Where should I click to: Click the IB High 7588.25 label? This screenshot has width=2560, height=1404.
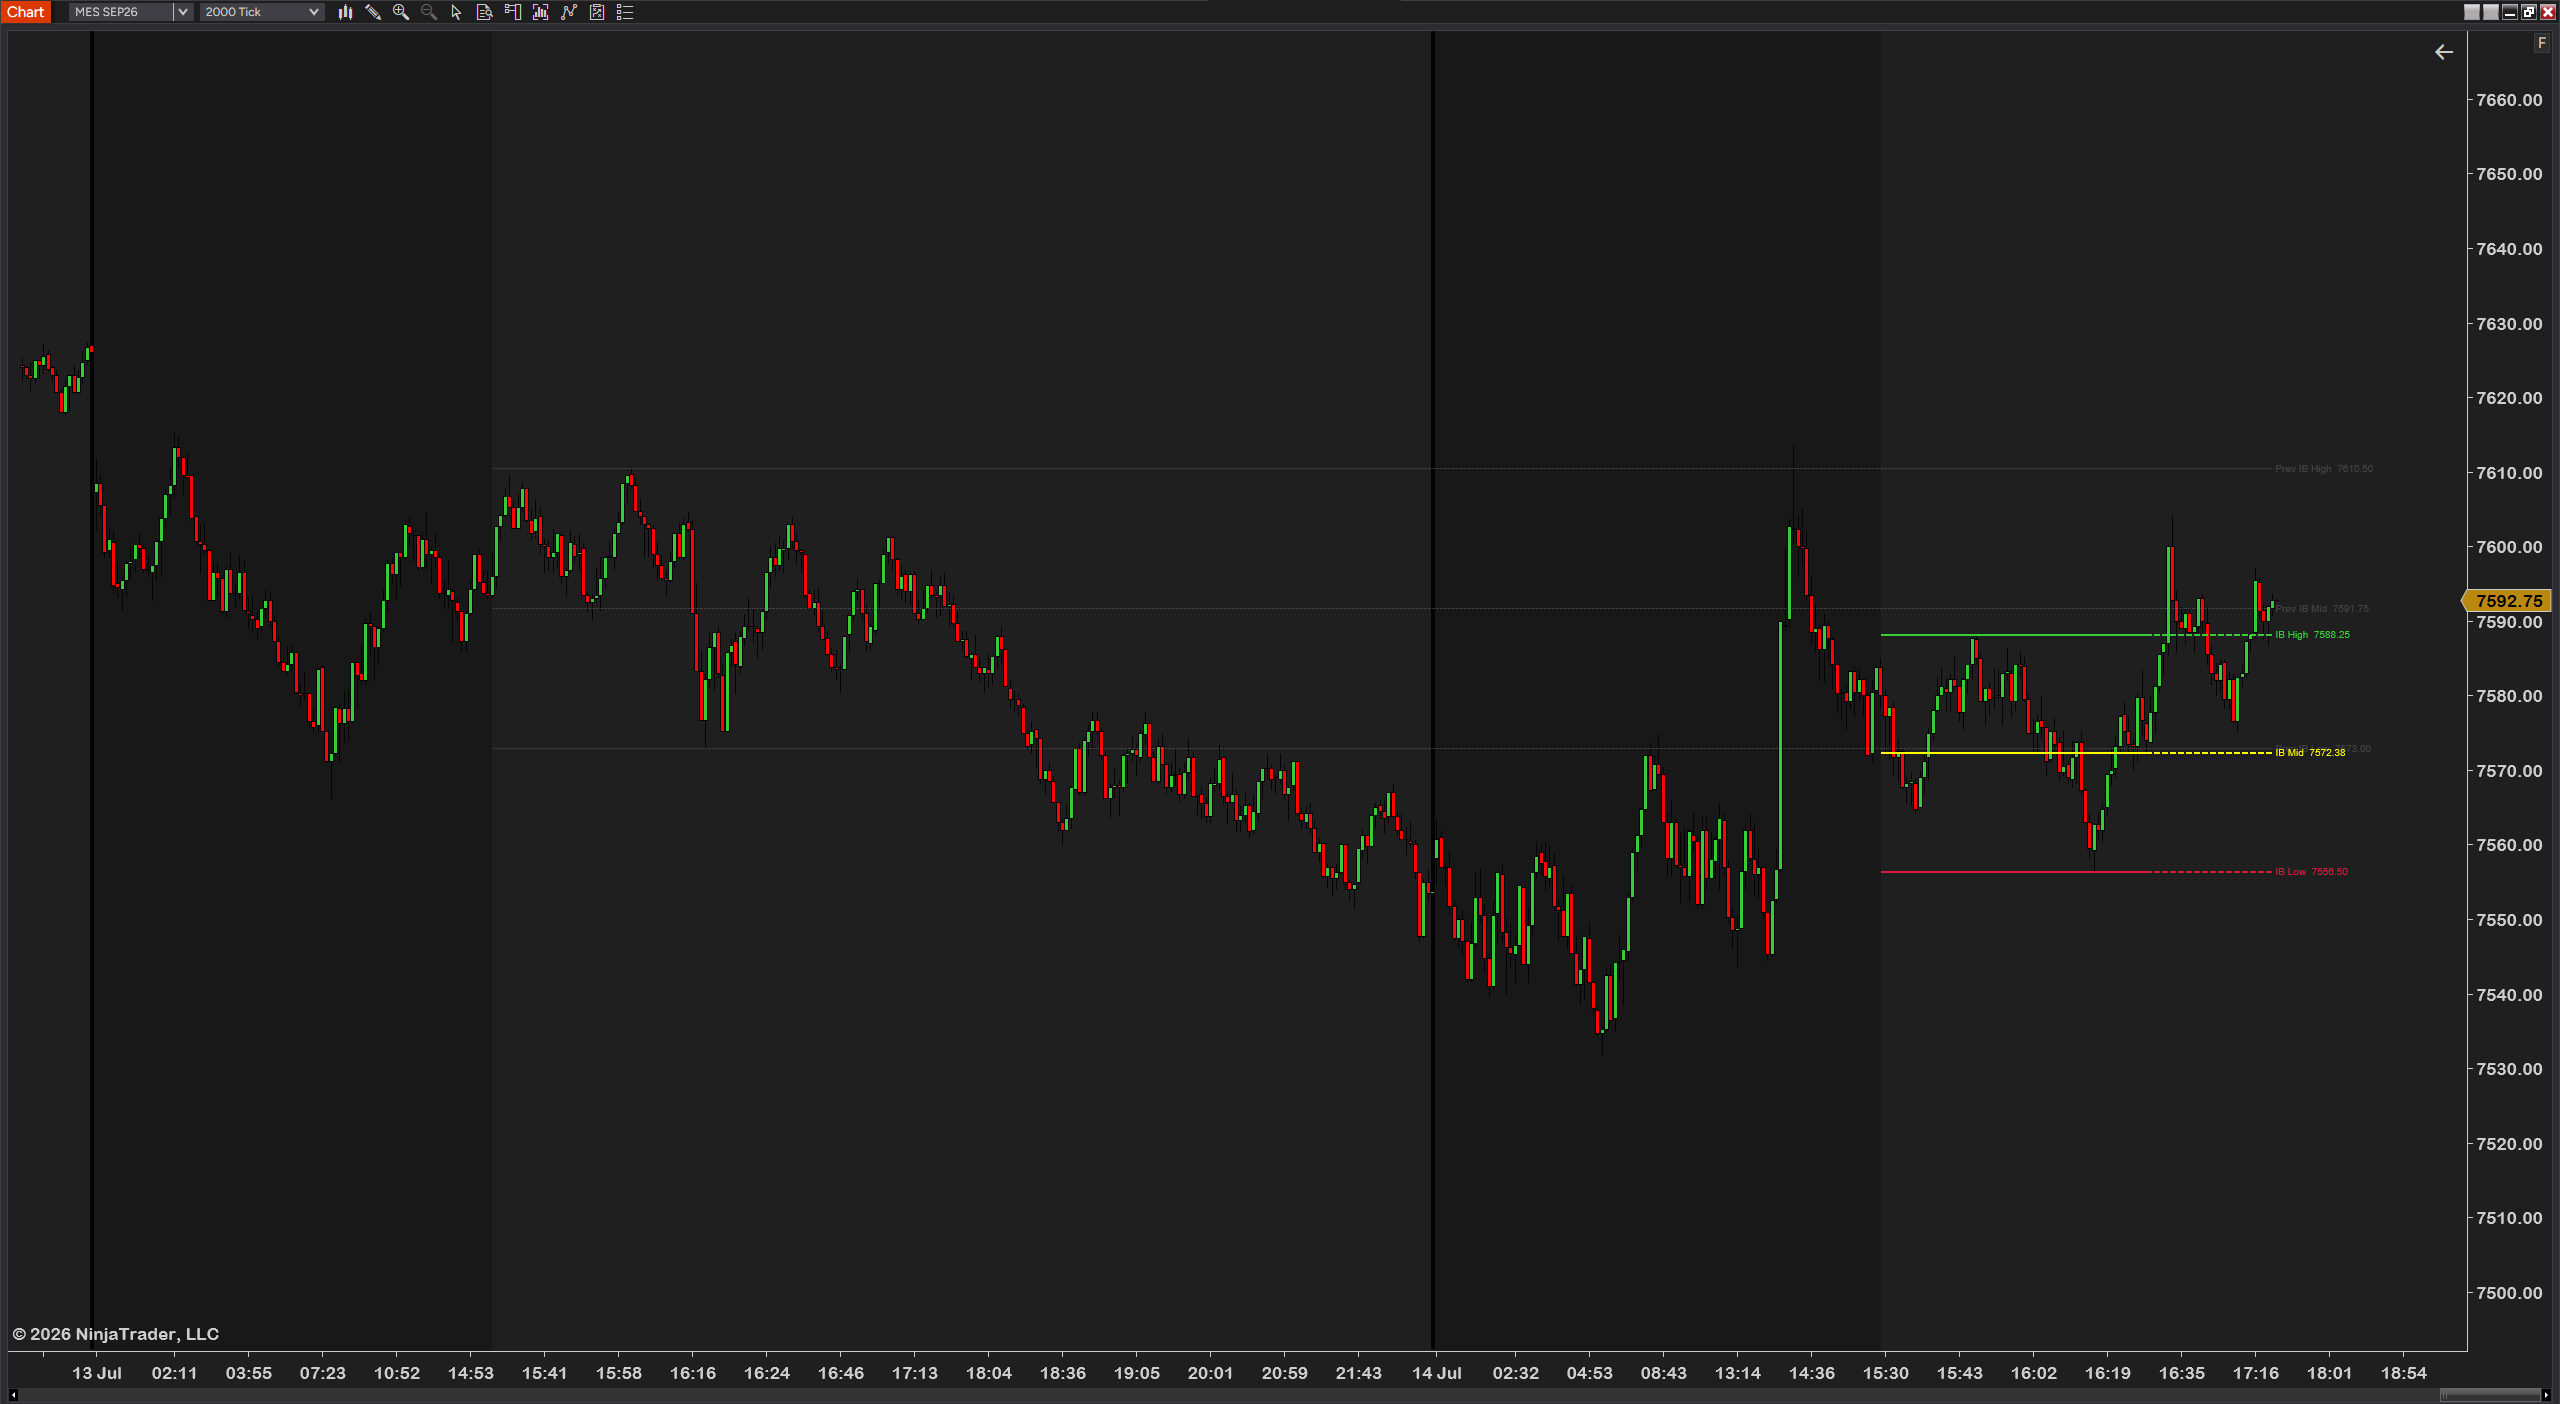click(2312, 635)
